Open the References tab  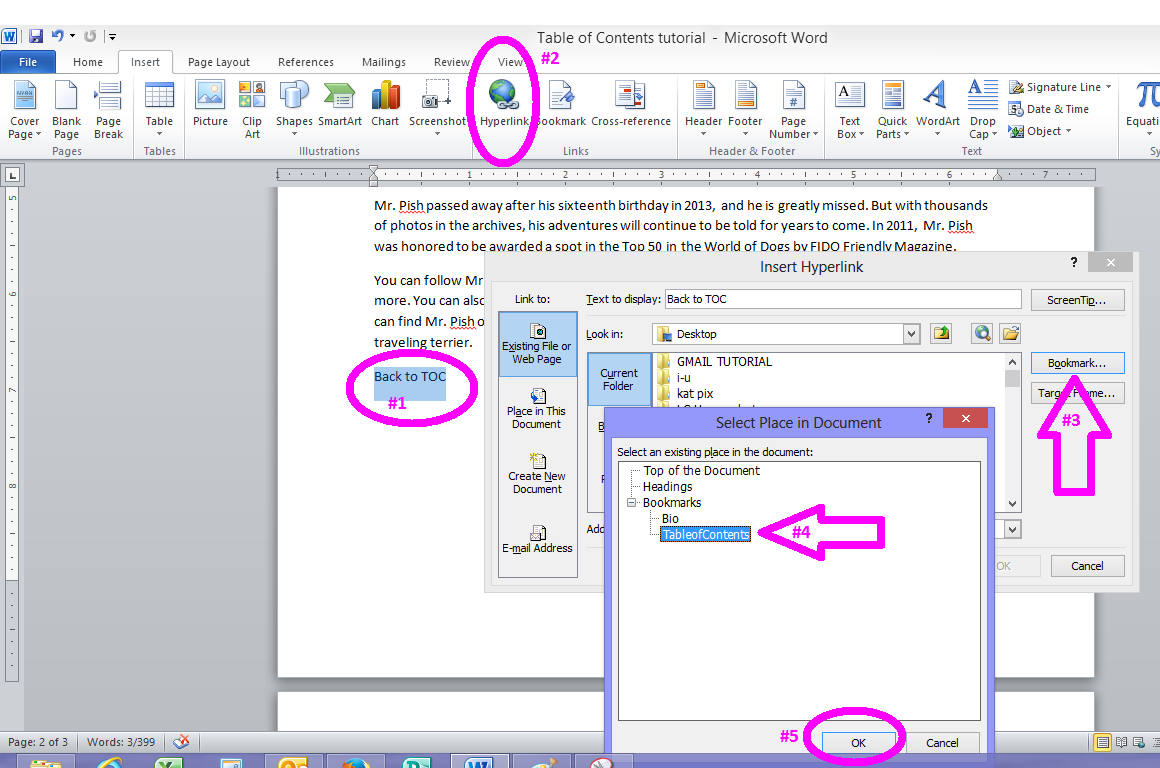coord(306,62)
